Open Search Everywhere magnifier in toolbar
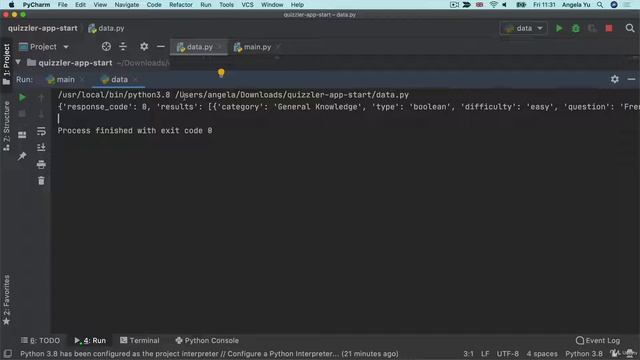This screenshot has height=360, width=640. [x=630, y=28]
